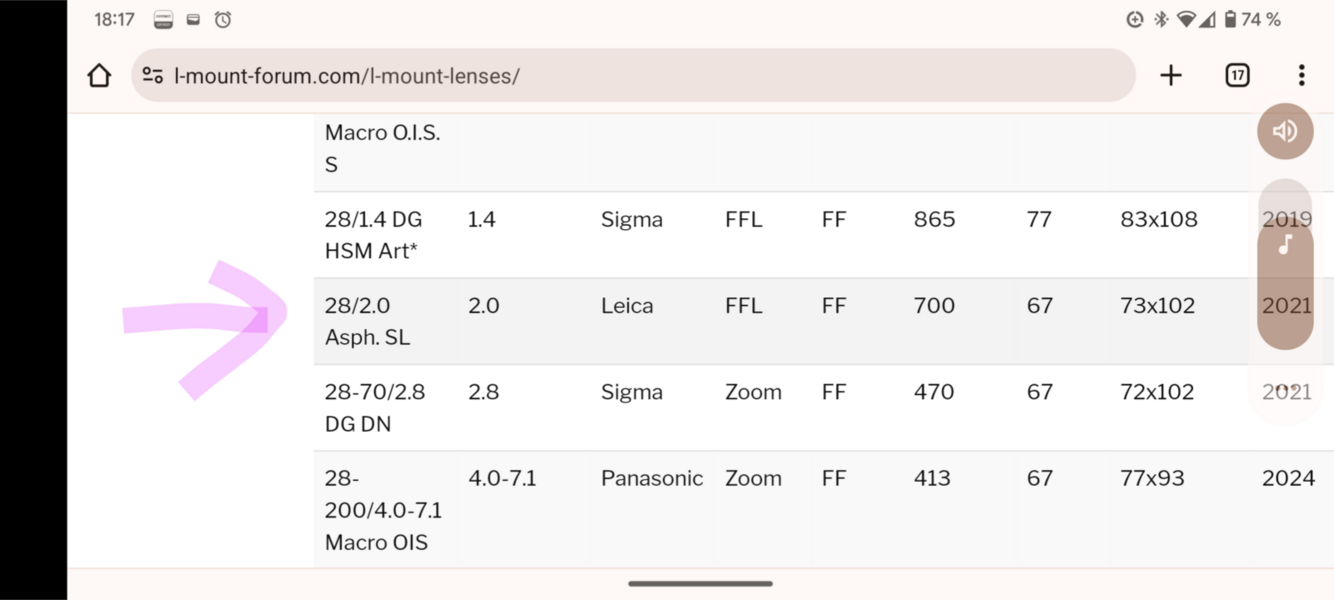This screenshot has height=600, width=1334.
Task: Tap the alarm clock status icon
Action: tap(223, 20)
